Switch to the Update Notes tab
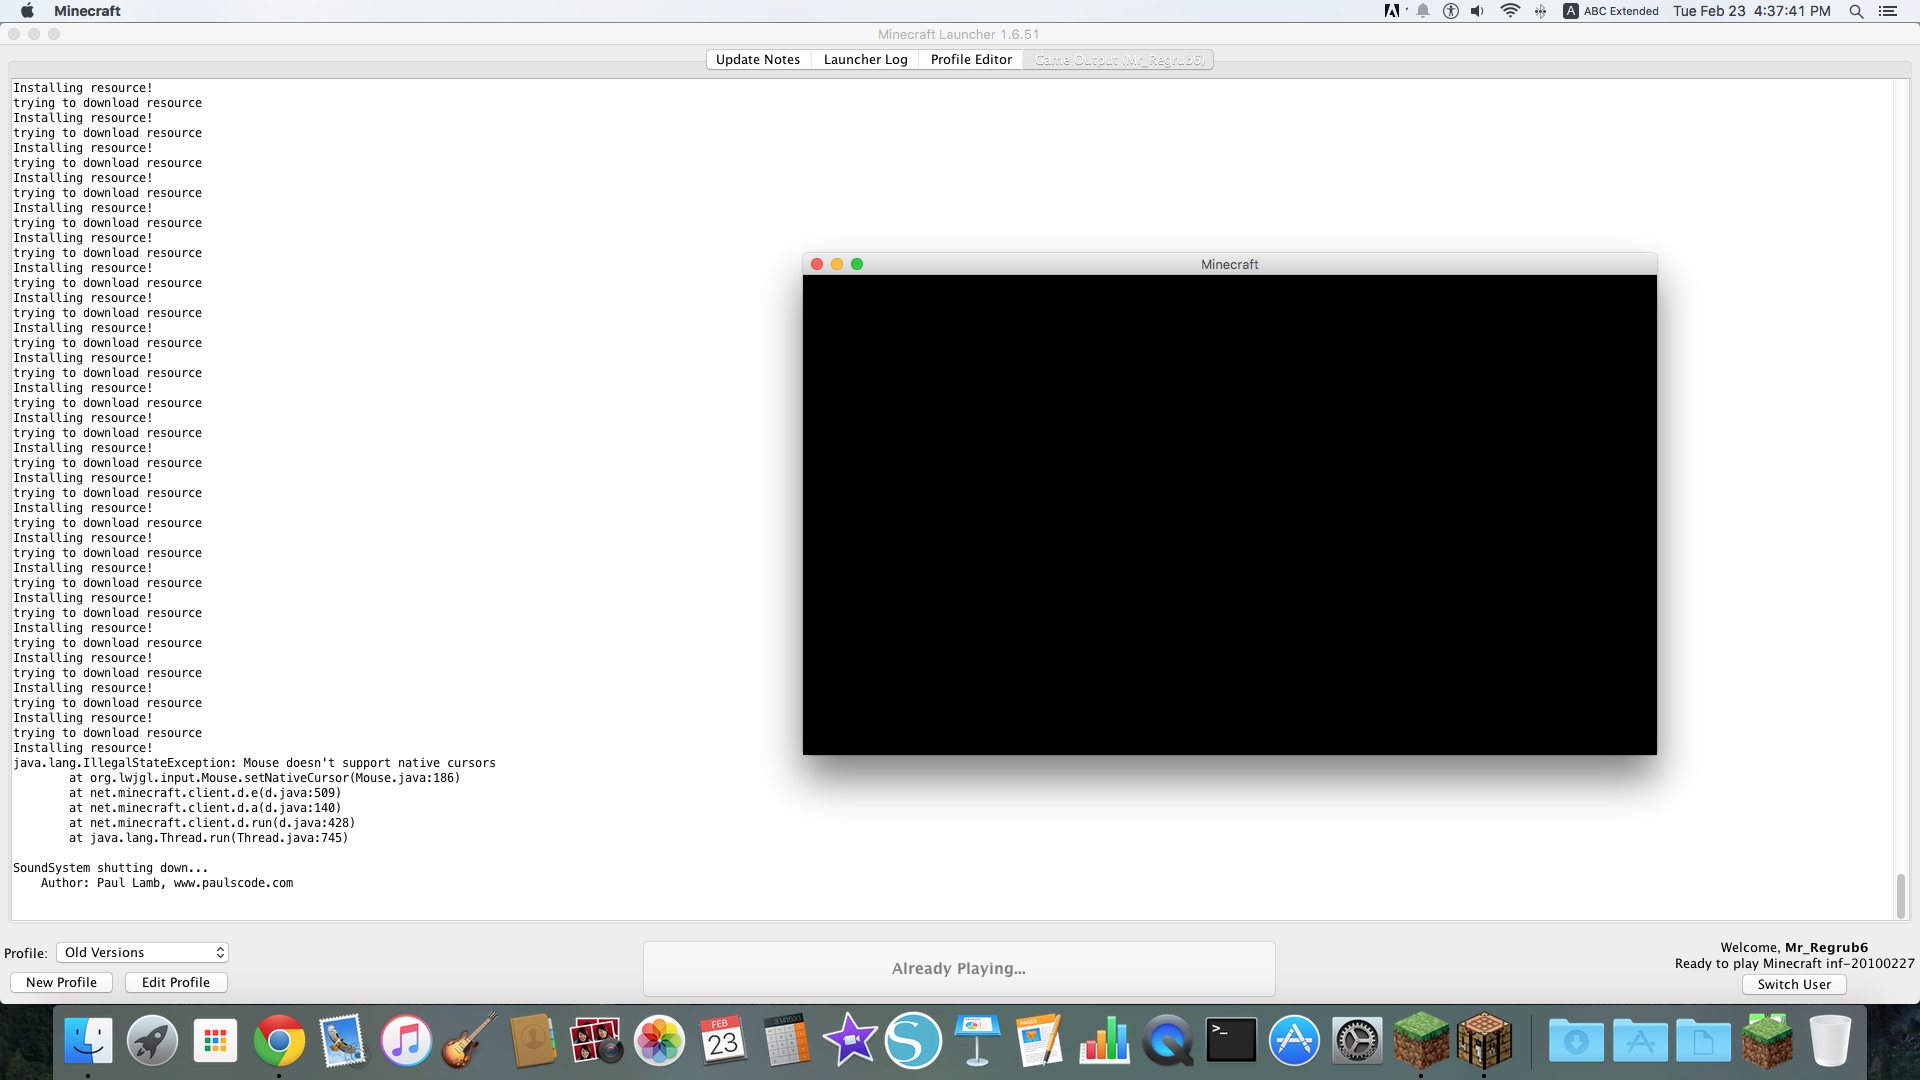Screen dimensions: 1920x1080 click(x=758, y=60)
